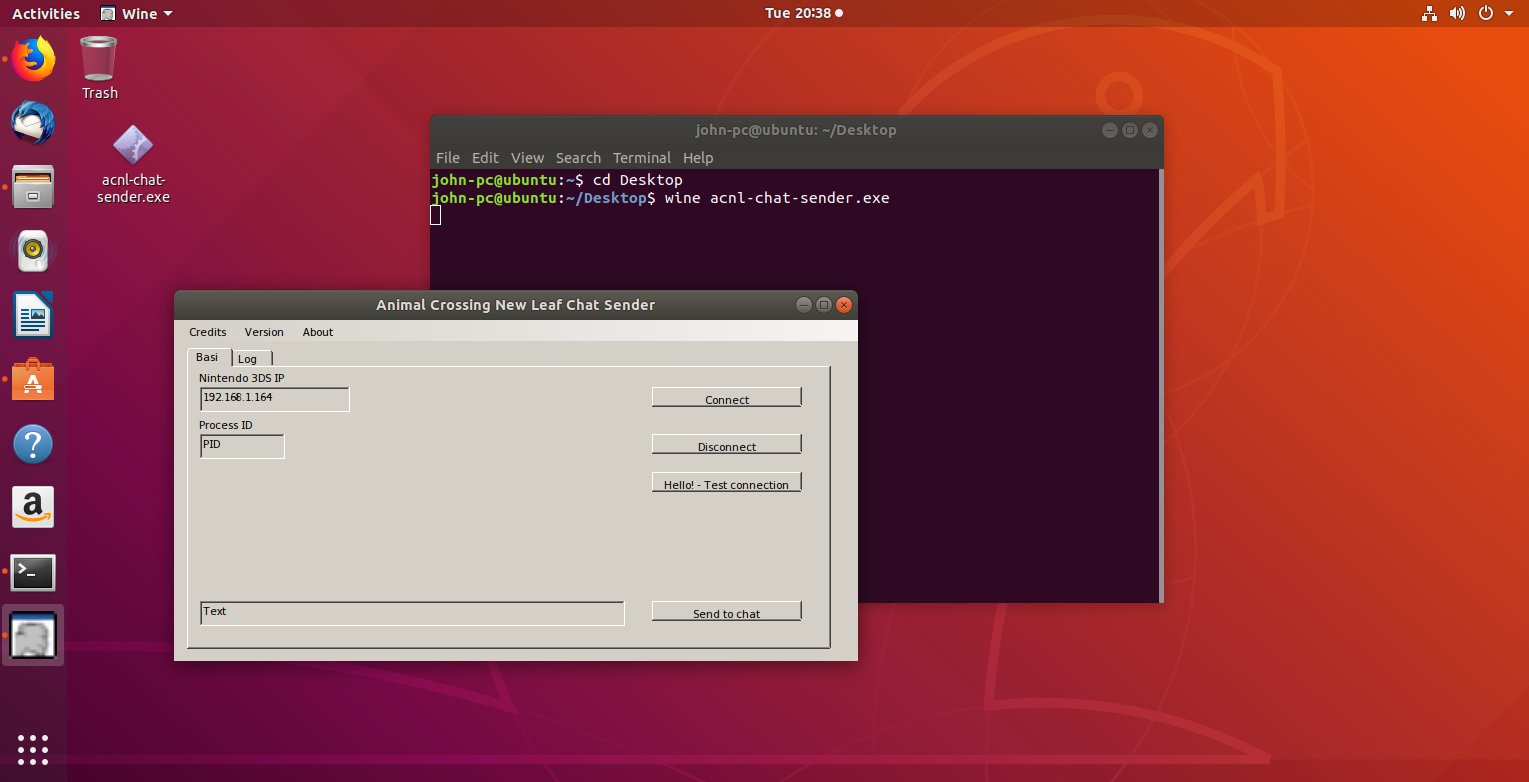The height and width of the screenshot is (782, 1529).
Task: Select the Trash icon on the desktop
Action: click(99, 68)
